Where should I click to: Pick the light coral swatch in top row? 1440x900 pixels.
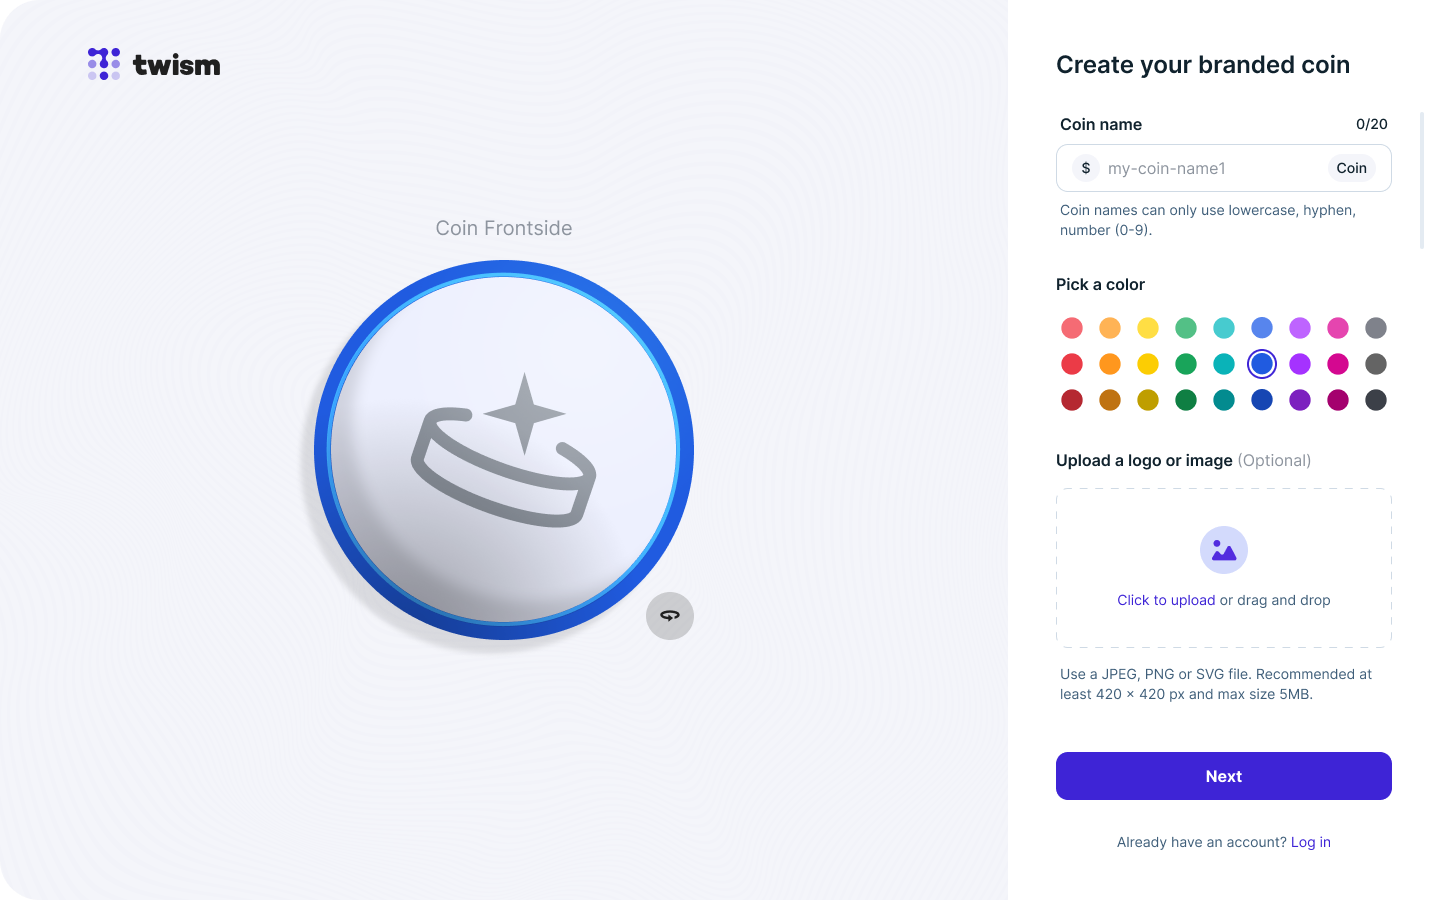pyautogui.click(x=1072, y=328)
